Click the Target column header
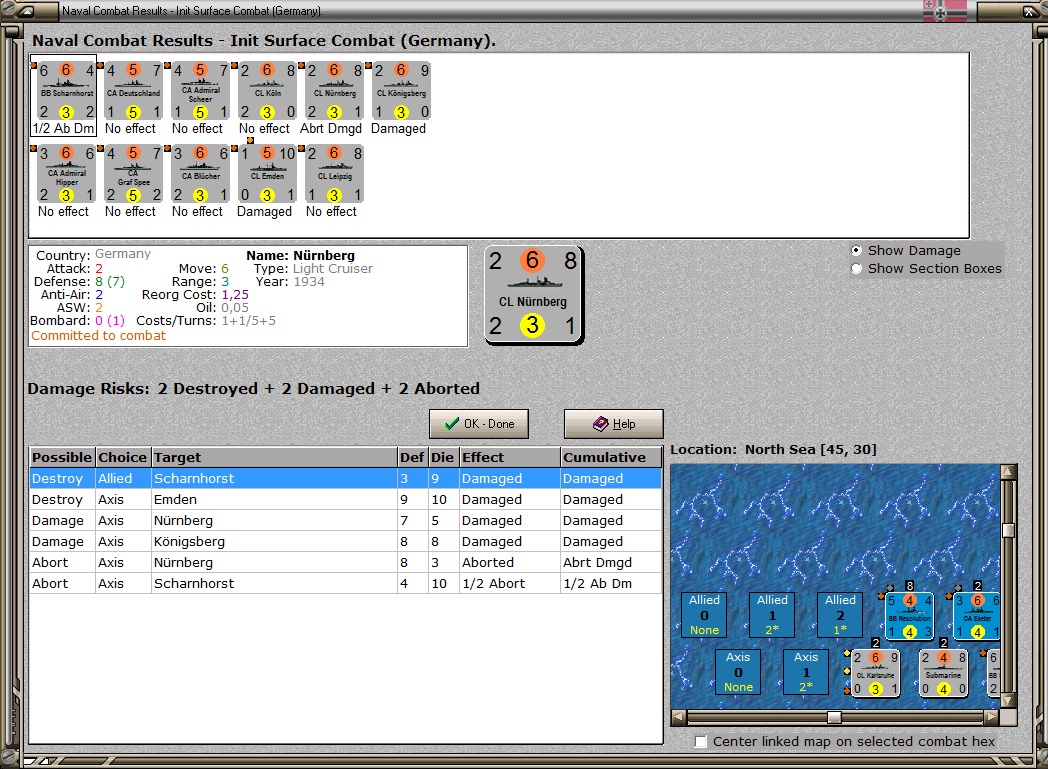Image resolution: width=1048 pixels, height=769 pixels. tap(274, 458)
